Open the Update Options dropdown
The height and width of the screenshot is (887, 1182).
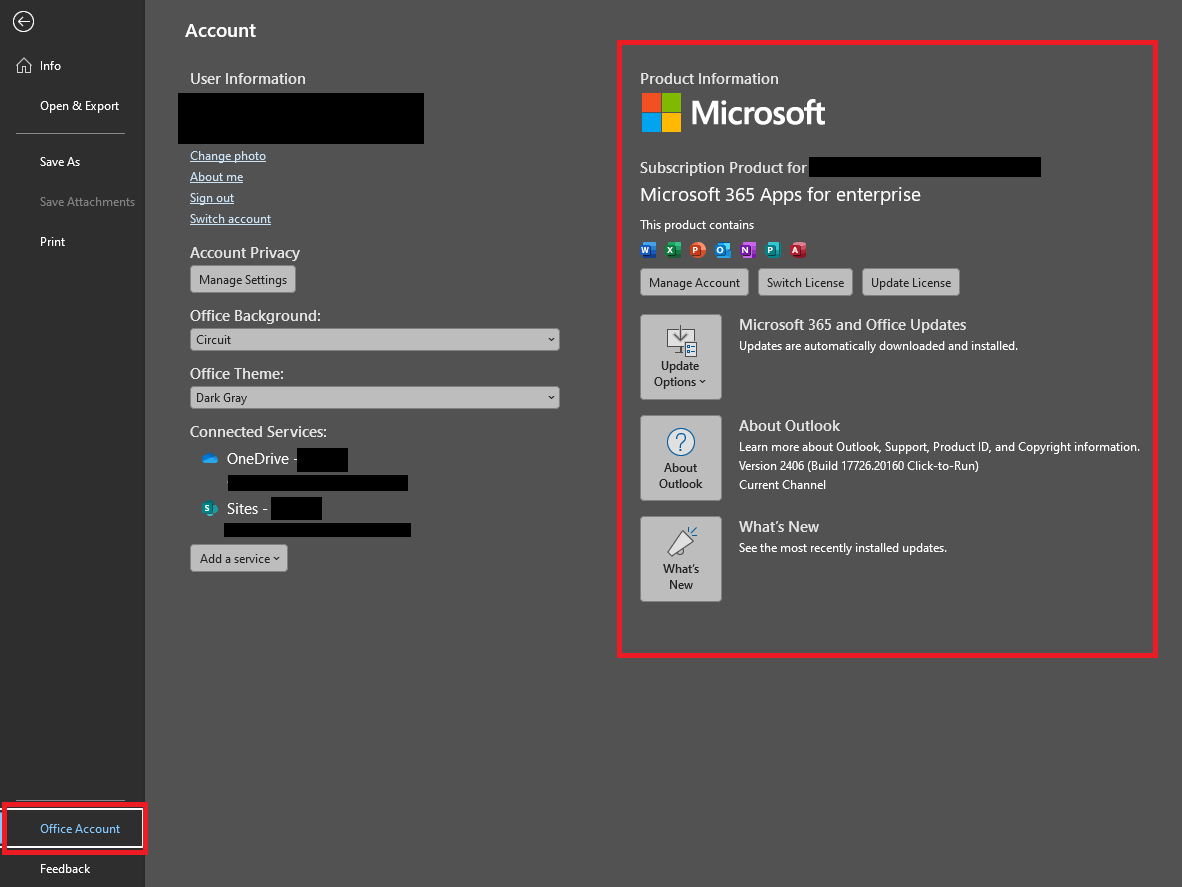click(681, 357)
